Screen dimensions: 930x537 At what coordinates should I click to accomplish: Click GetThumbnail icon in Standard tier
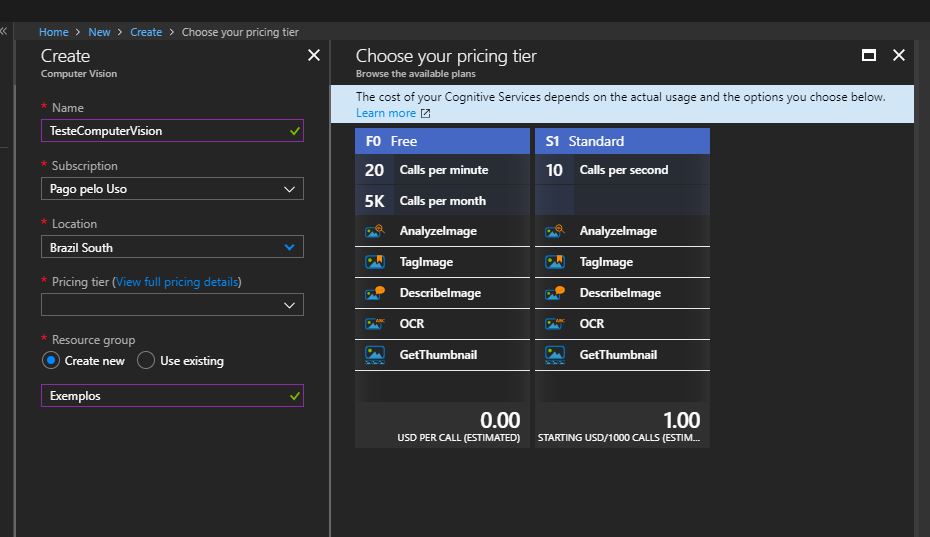(555, 355)
